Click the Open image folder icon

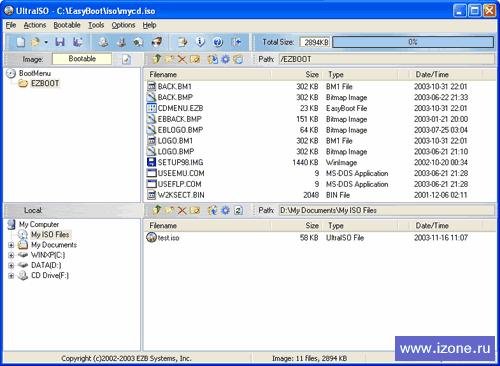[x=35, y=42]
